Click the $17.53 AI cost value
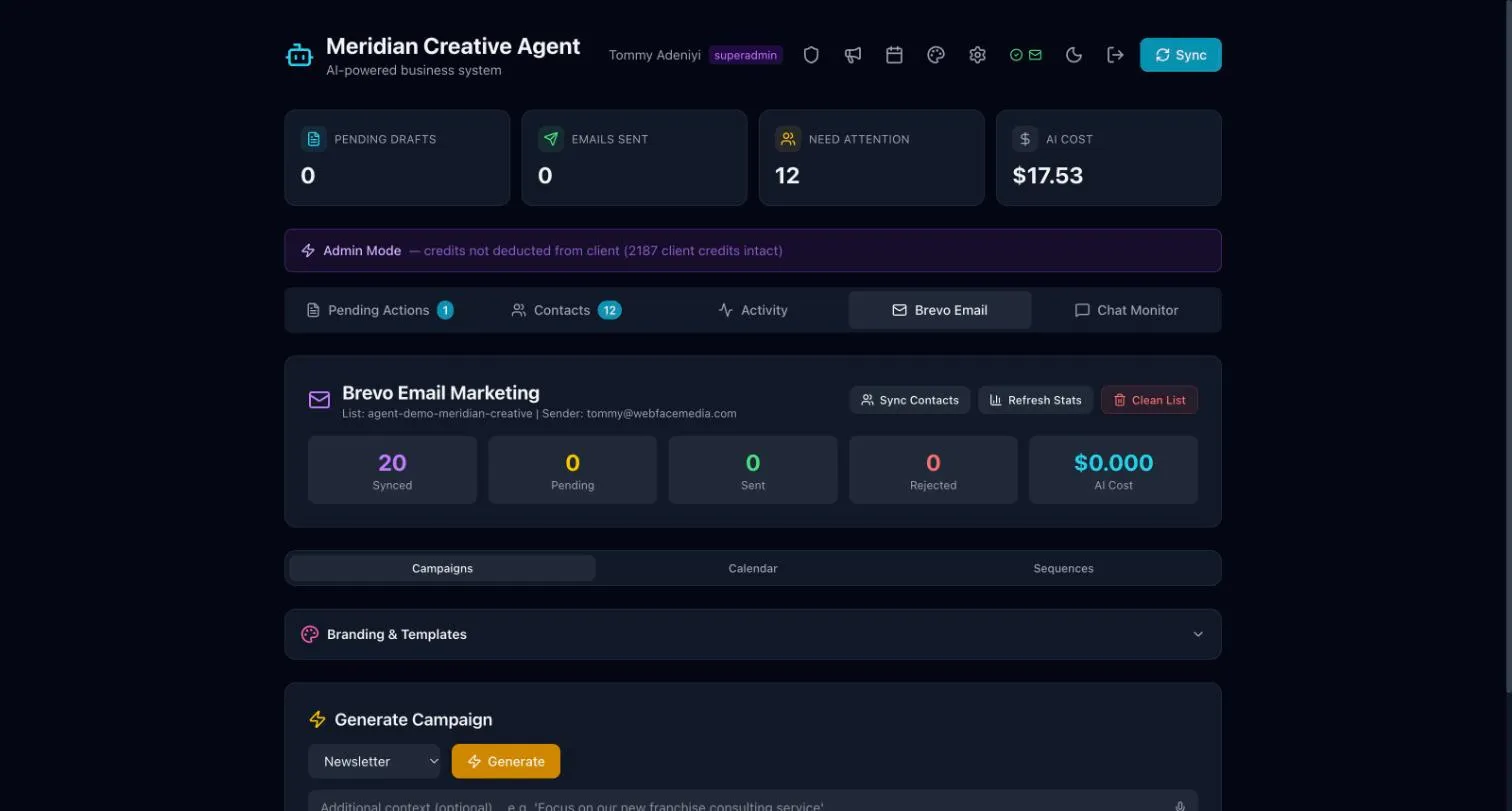1512x811 pixels. 1048,176
